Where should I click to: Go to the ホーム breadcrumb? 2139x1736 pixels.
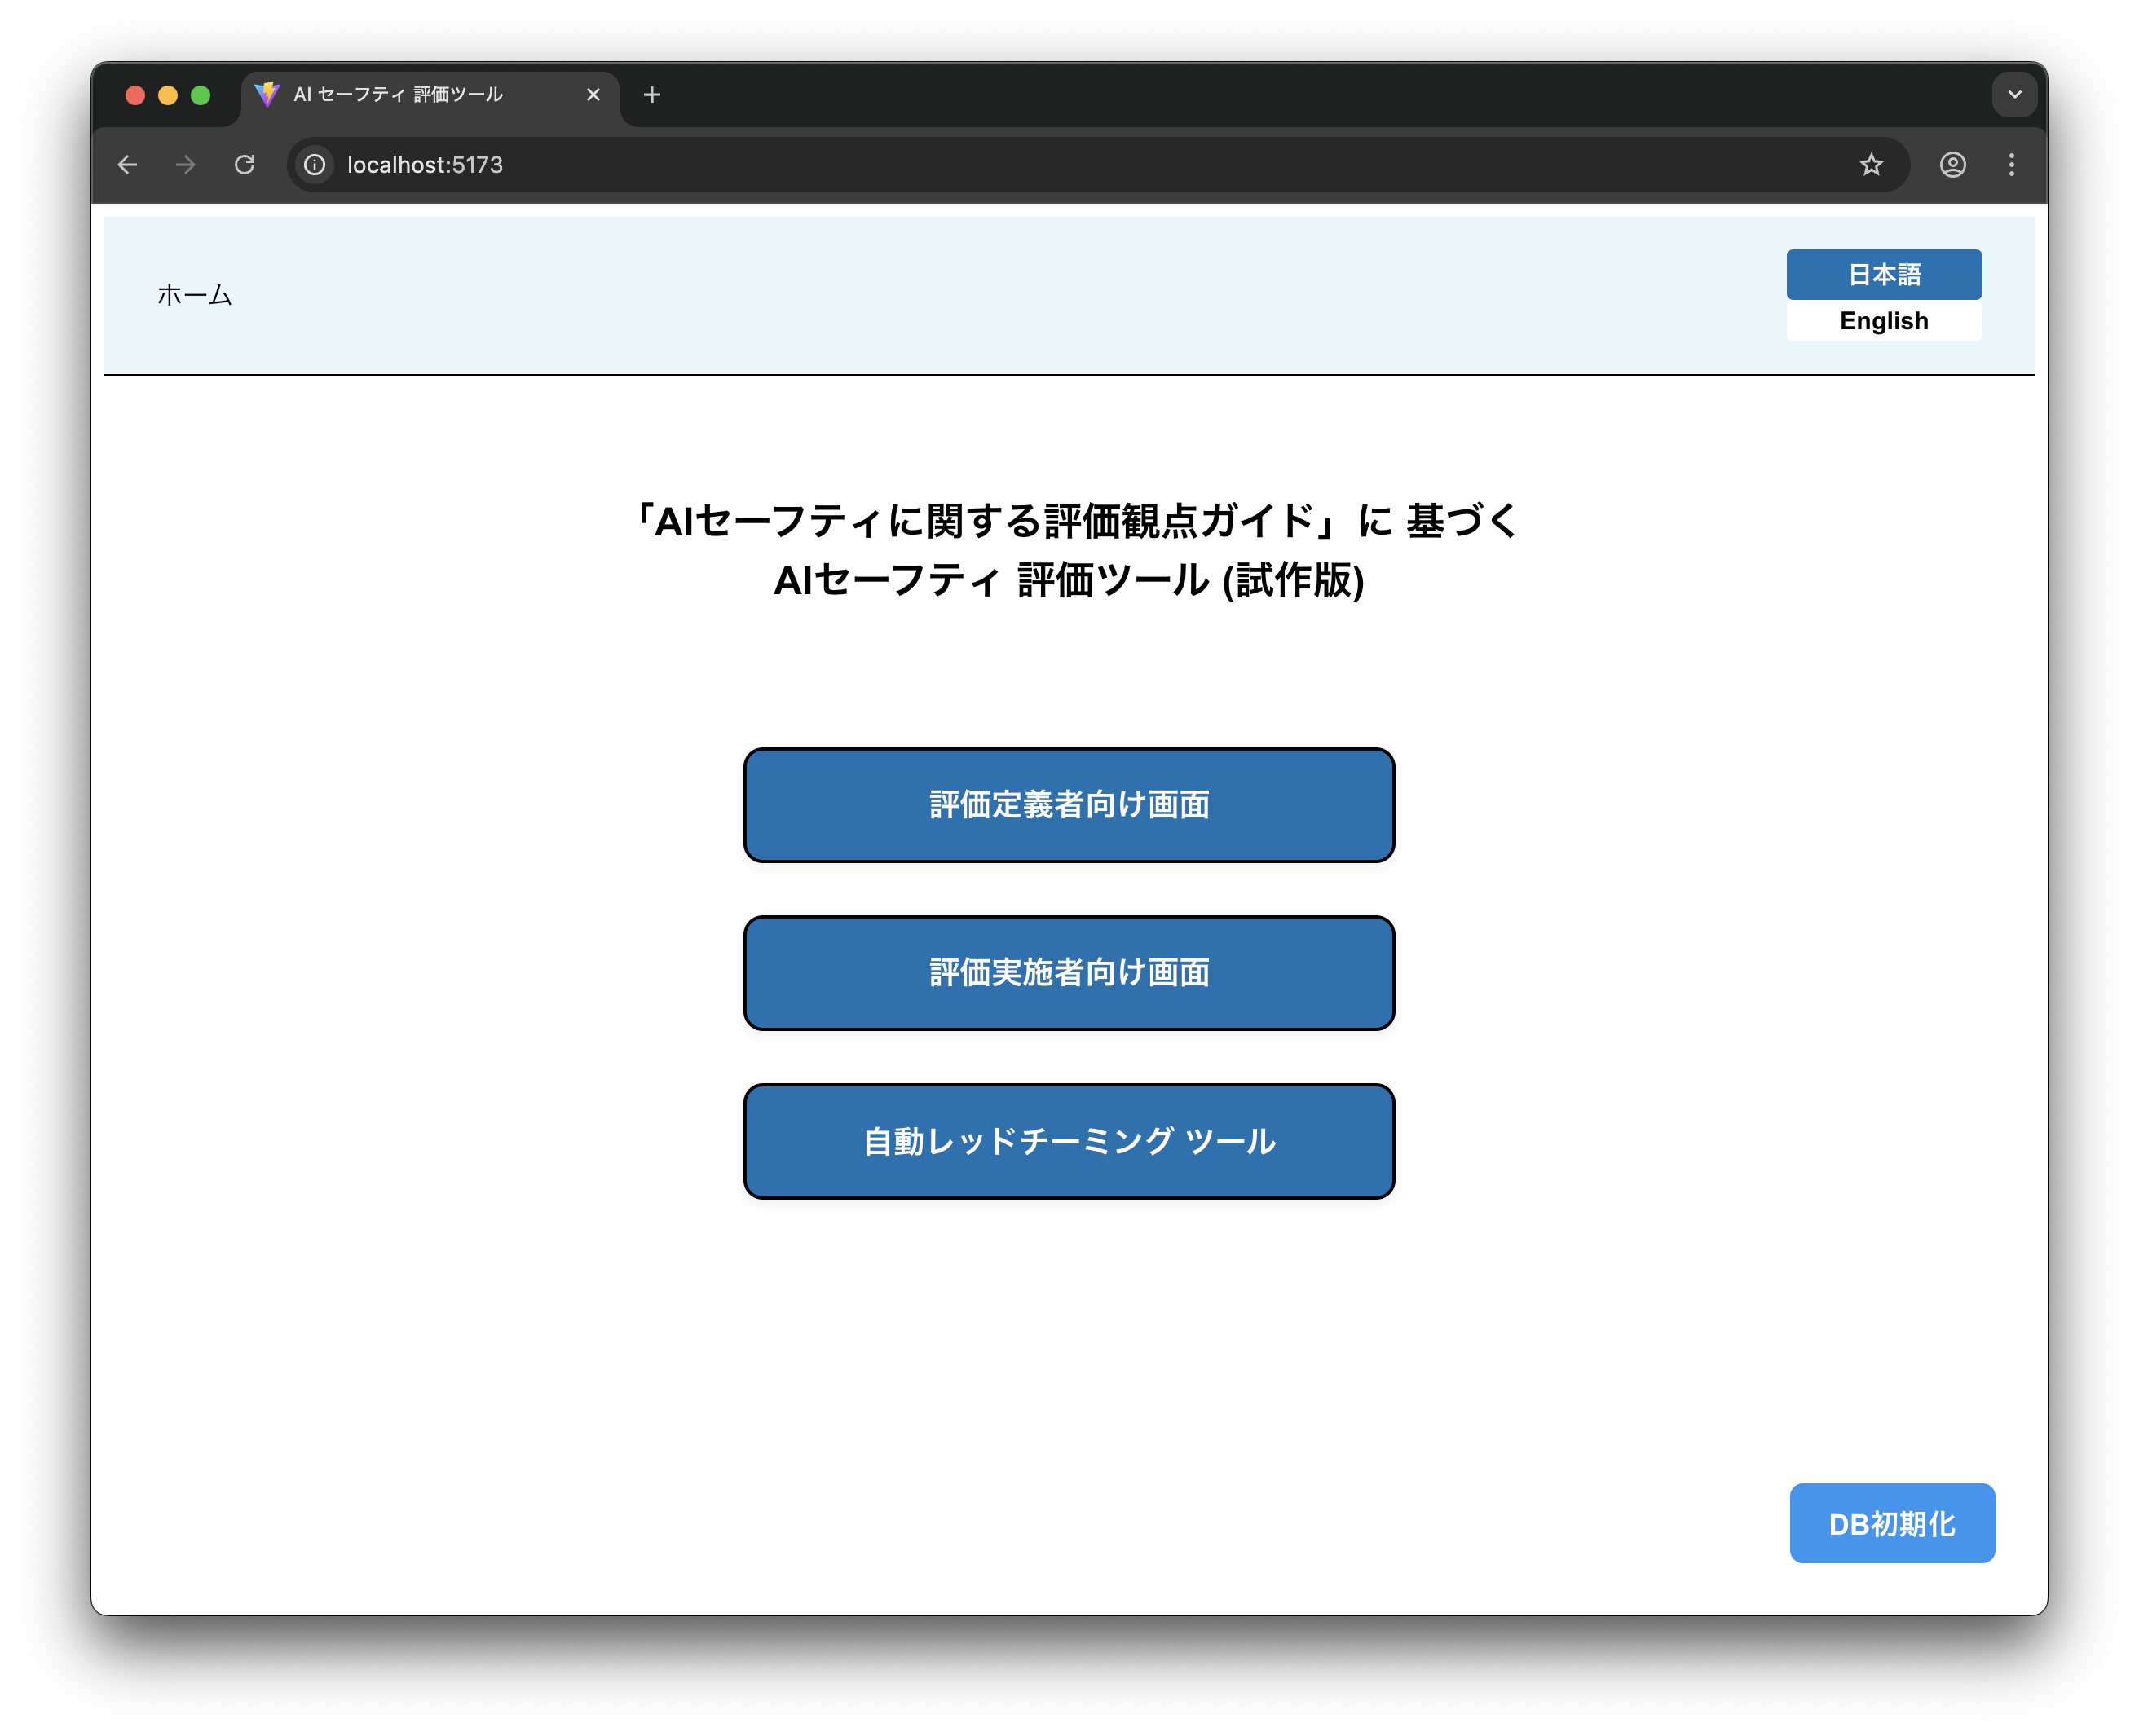[x=194, y=295]
